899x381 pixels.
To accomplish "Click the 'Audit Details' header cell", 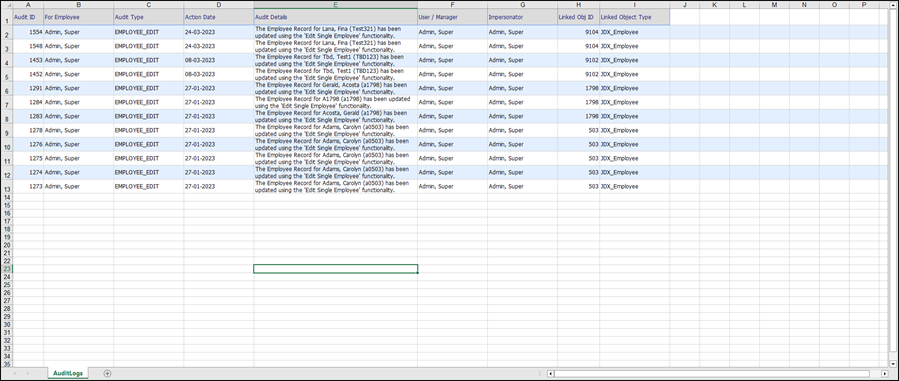I will (335, 17).
